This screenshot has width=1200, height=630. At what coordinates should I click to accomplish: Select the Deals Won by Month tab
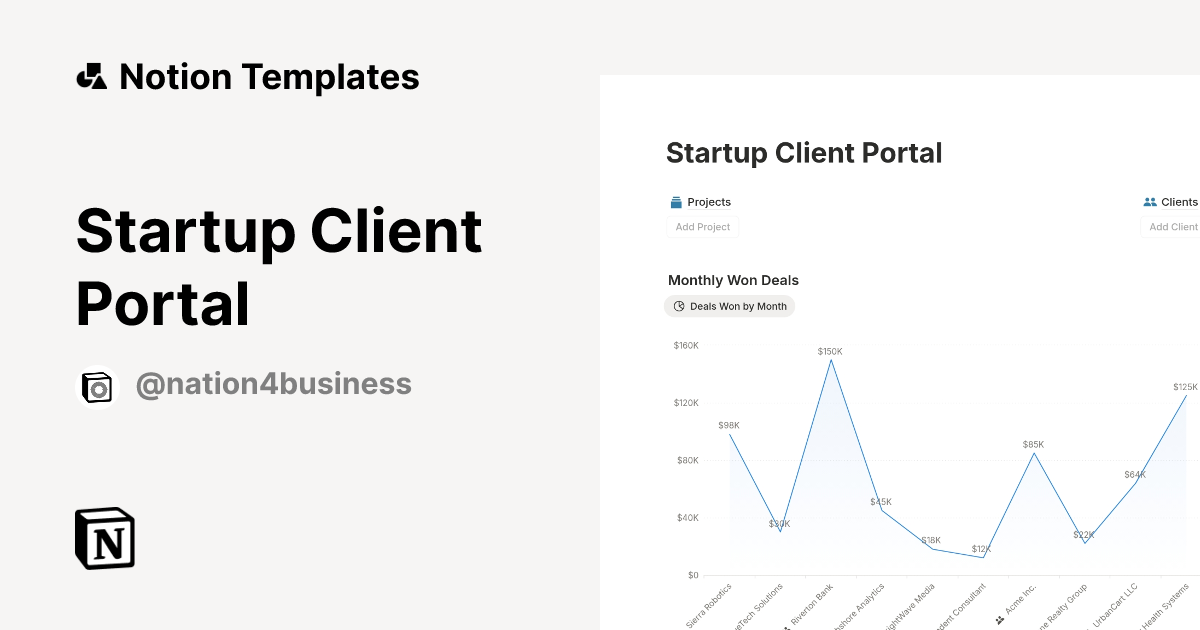730,306
